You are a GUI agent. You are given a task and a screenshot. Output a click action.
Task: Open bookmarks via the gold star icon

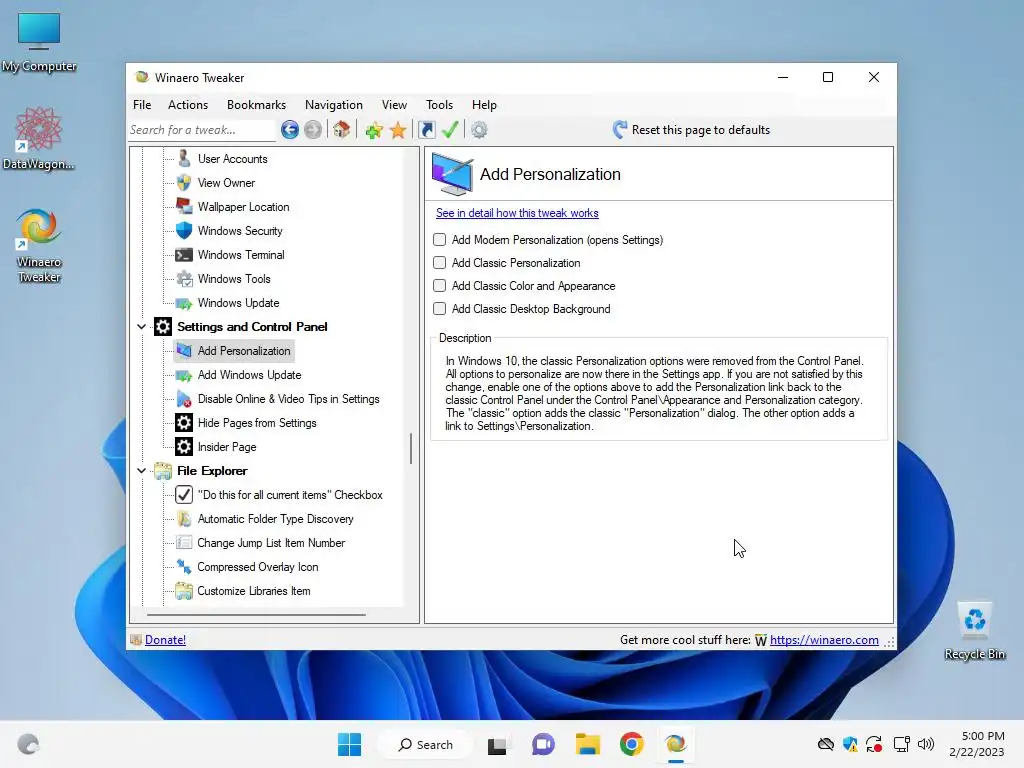(x=398, y=130)
